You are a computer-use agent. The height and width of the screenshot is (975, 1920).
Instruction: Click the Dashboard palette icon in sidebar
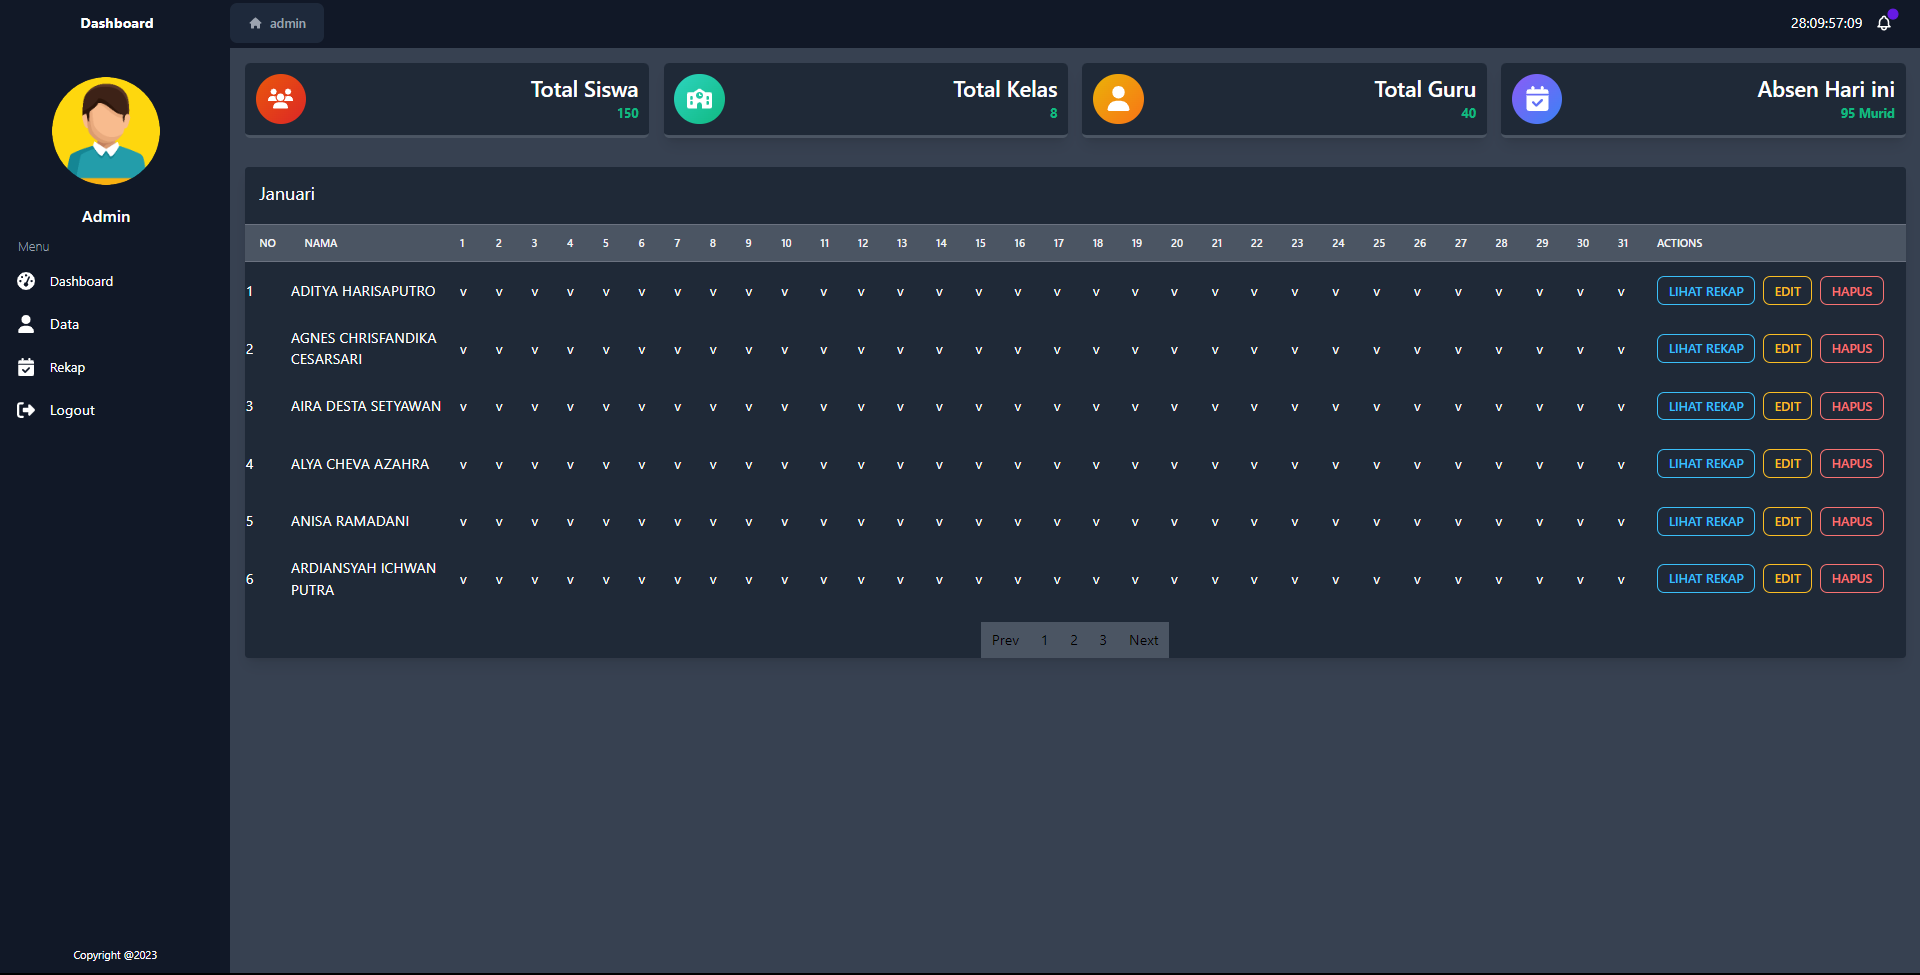[26, 281]
